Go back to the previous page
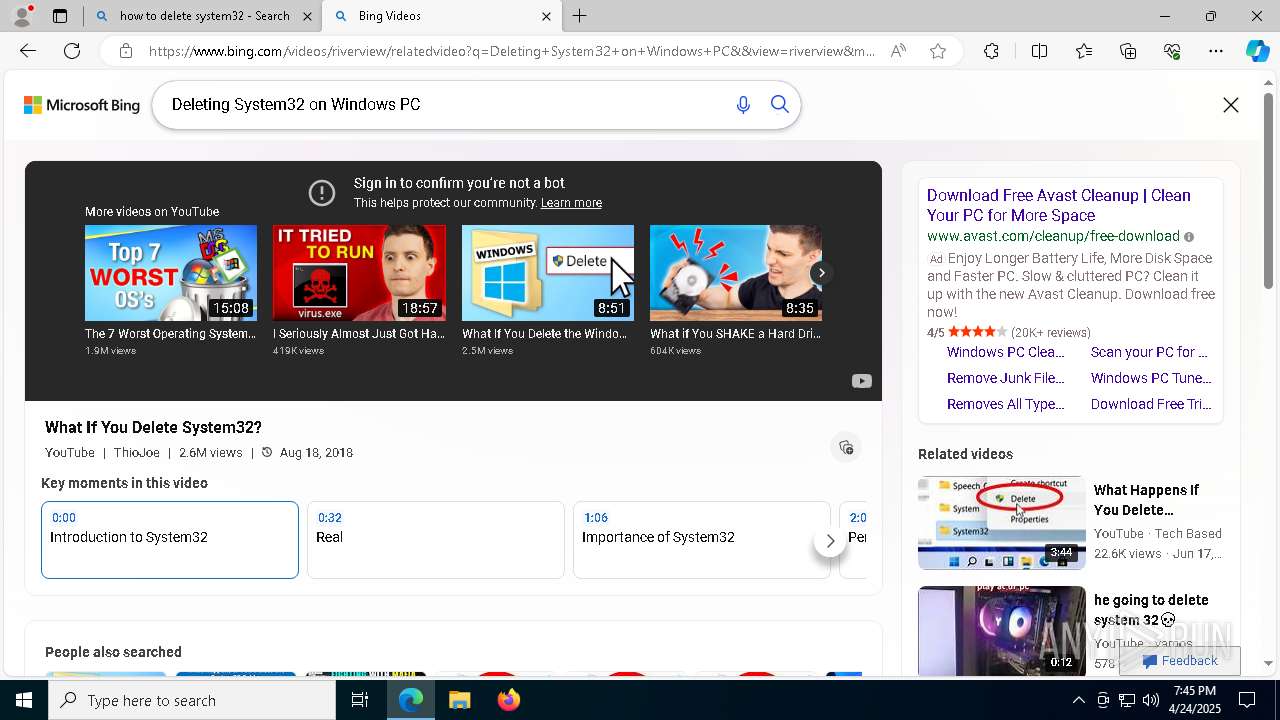The height and width of the screenshot is (720, 1280). pos(28,51)
